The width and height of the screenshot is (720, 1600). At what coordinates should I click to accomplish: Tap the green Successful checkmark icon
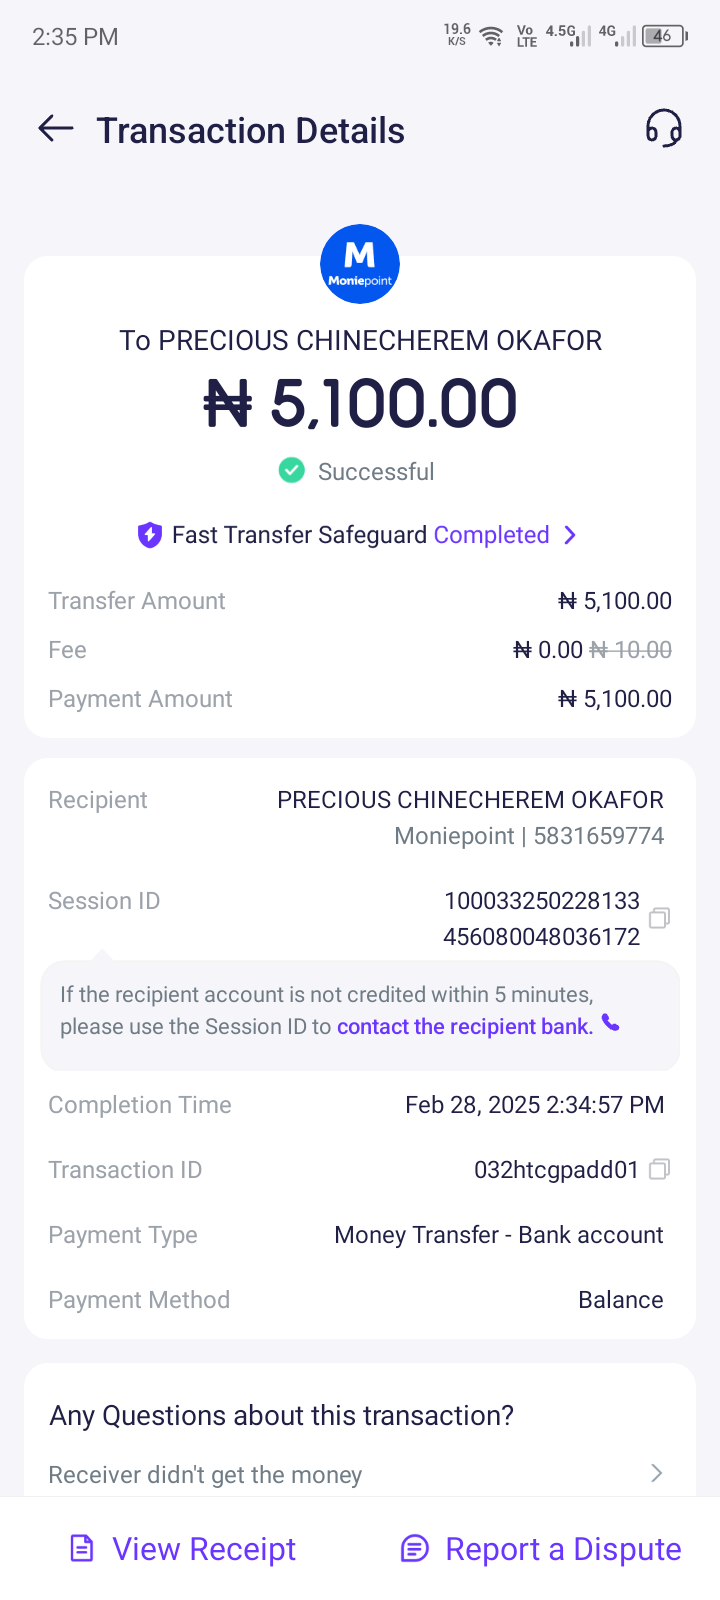[x=292, y=470]
